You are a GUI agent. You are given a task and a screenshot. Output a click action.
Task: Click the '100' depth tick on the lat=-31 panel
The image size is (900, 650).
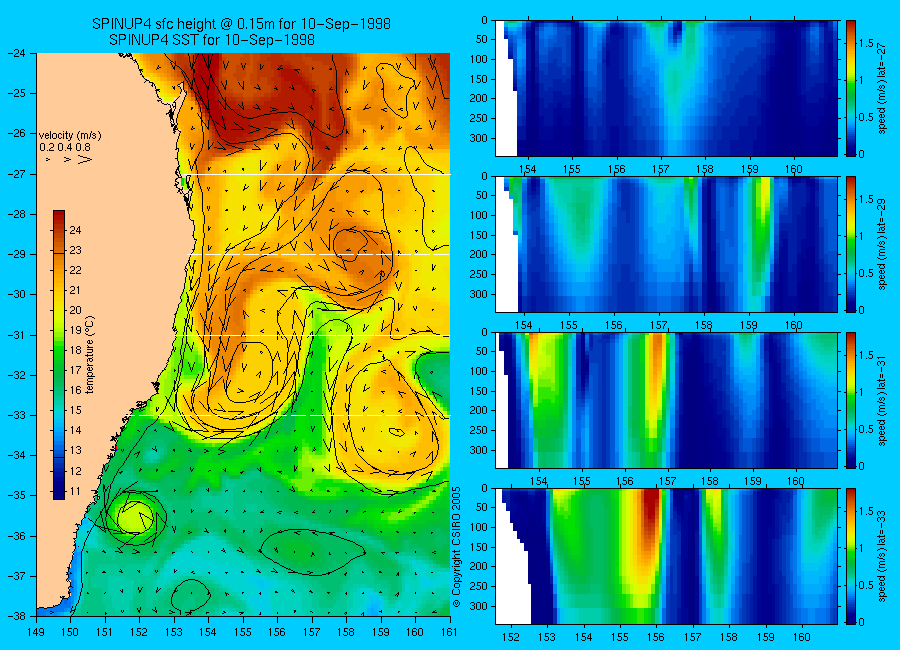479,371
